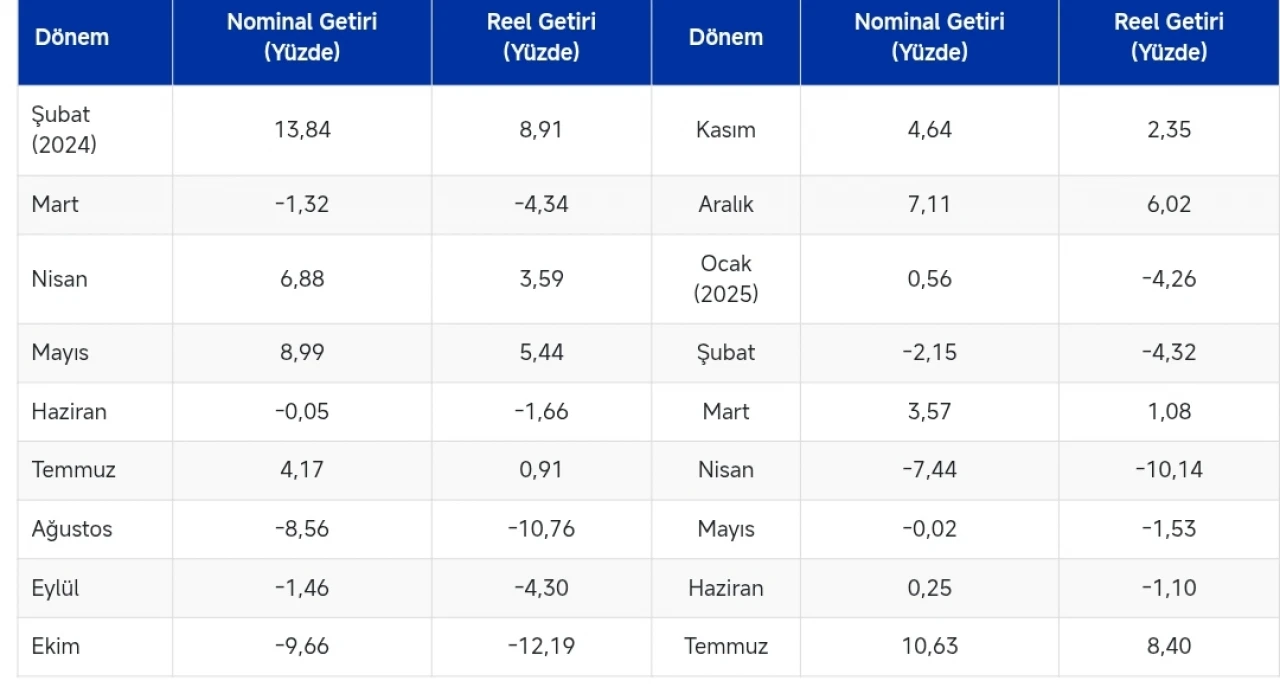
Task: Click the Şubat (2024) period cell
Action: tap(63, 130)
